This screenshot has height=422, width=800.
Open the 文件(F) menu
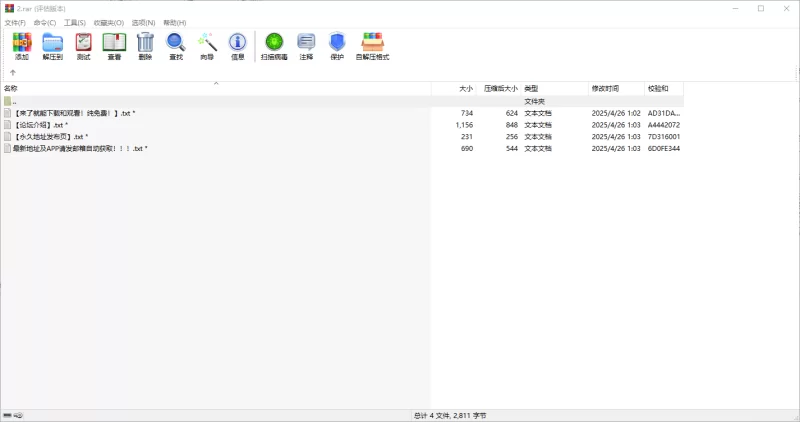[15, 22]
